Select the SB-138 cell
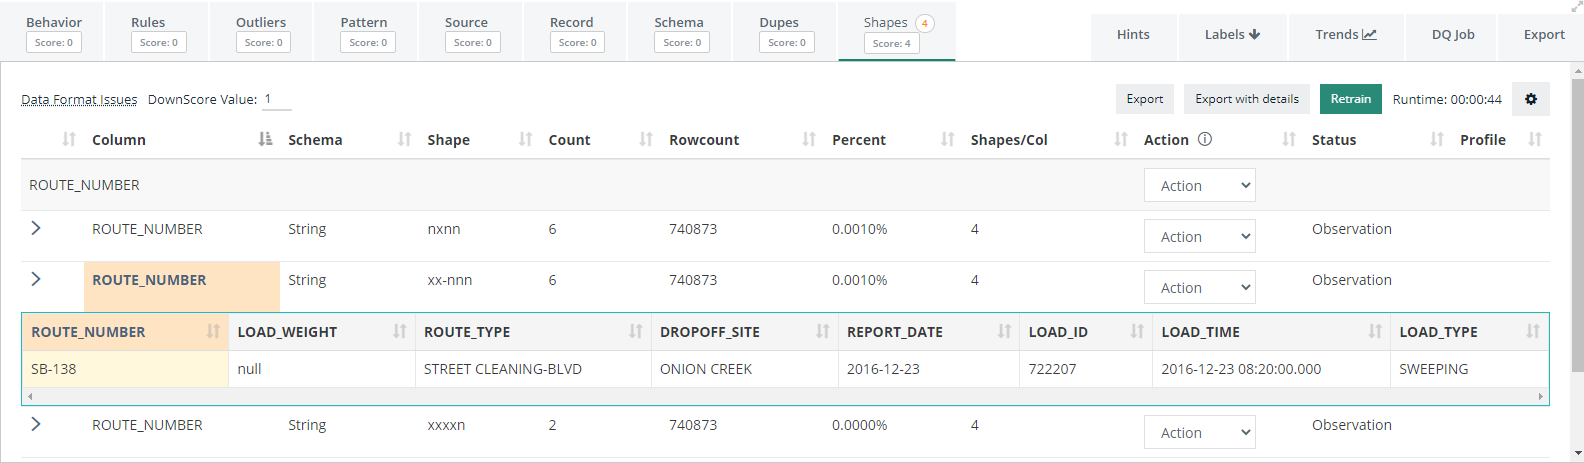 125,369
